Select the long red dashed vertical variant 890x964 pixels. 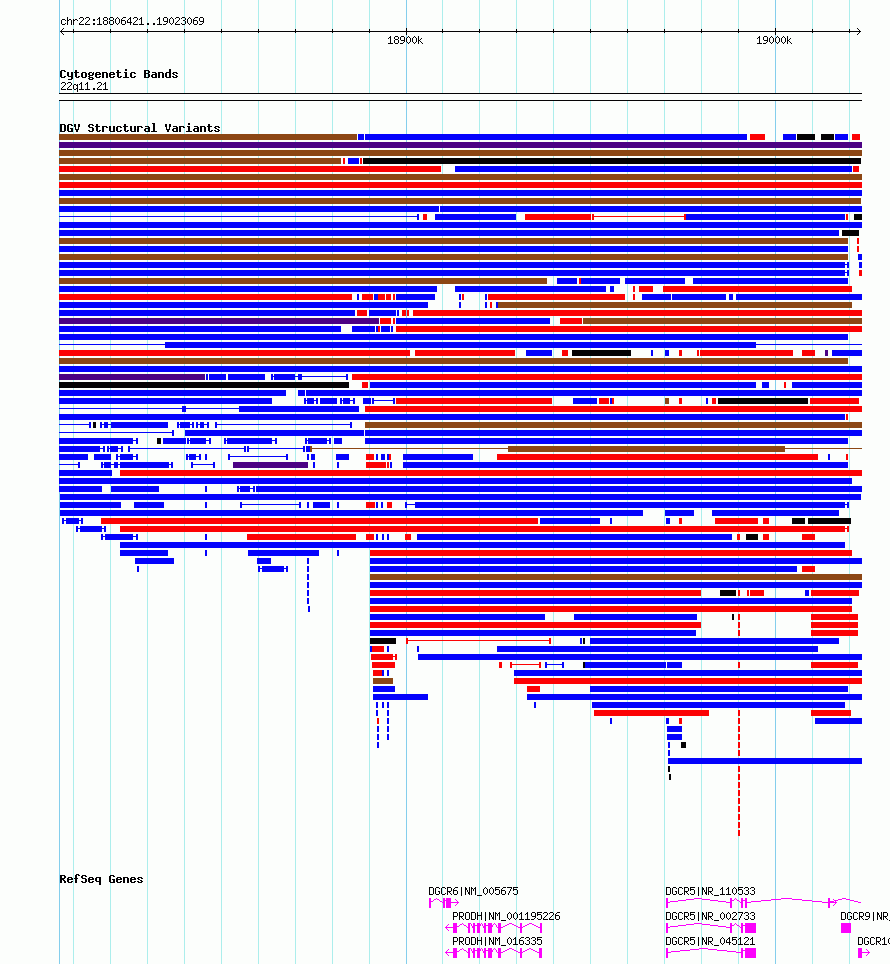tap(739, 772)
